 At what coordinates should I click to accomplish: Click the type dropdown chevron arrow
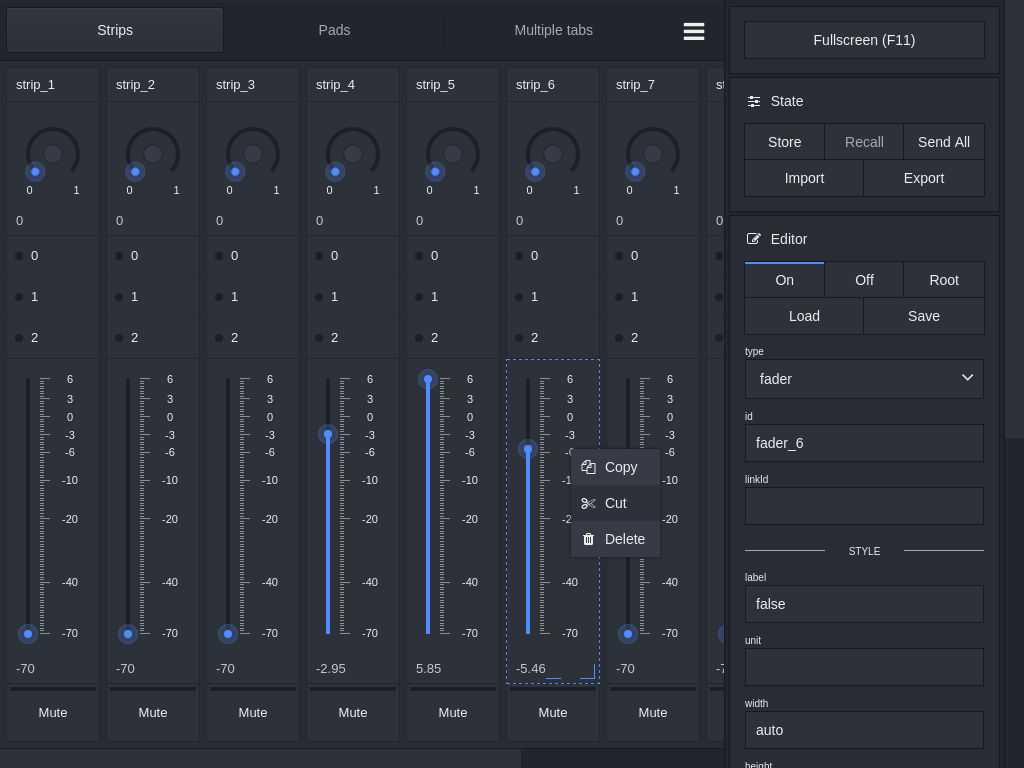click(967, 378)
